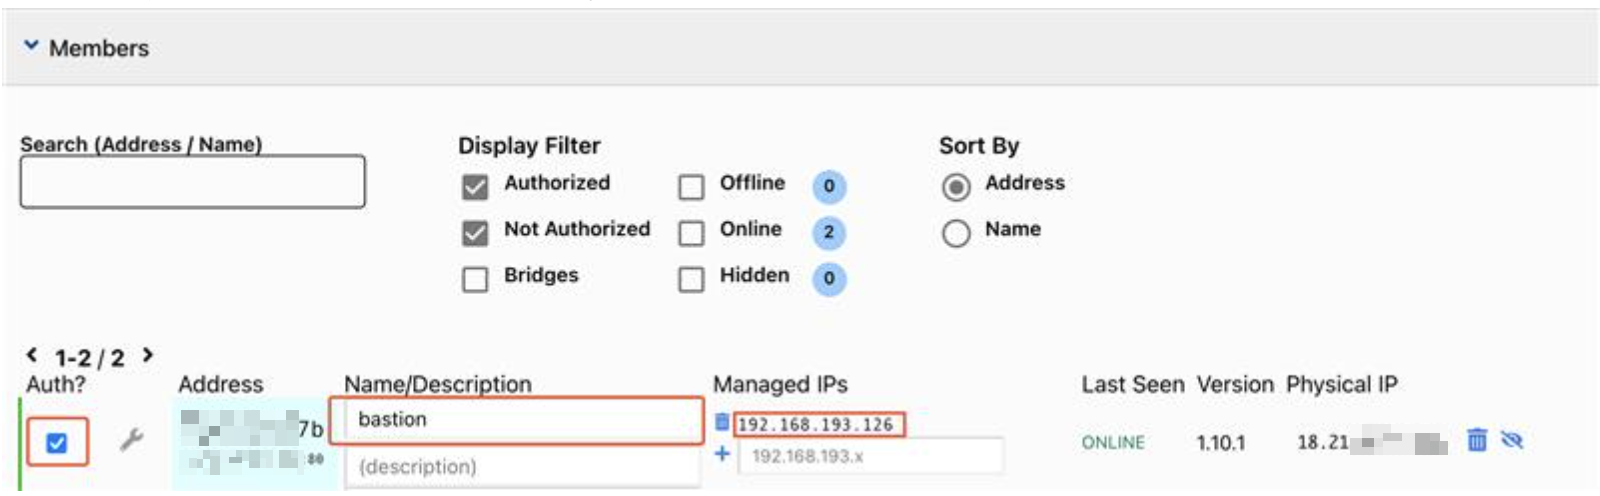Open member settings wrench icon
Screen dimensions: 1600x496
pyautogui.click(x=131, y=439)
